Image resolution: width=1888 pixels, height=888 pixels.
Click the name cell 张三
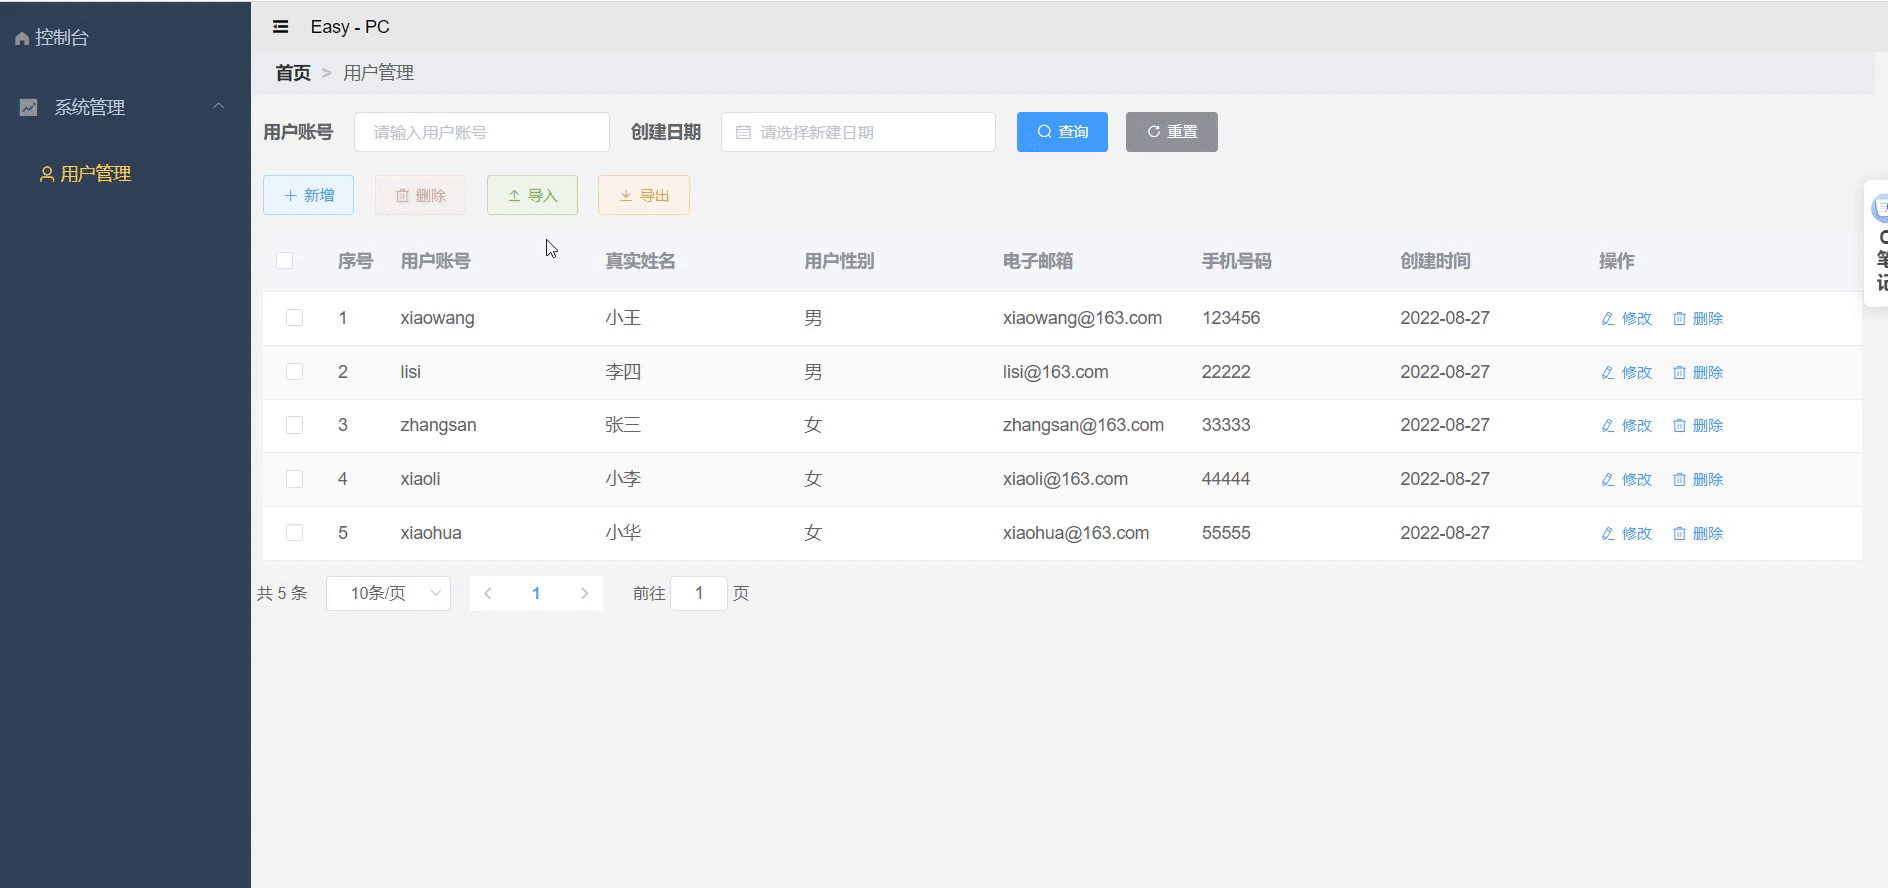(x=623, y=425)
